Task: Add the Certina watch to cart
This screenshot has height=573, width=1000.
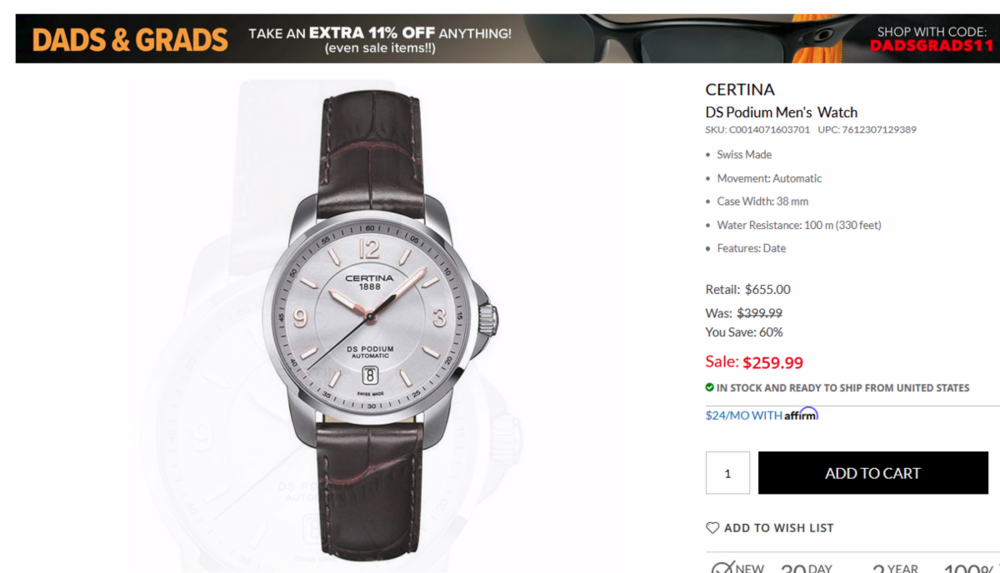Action: pos(873,473)
